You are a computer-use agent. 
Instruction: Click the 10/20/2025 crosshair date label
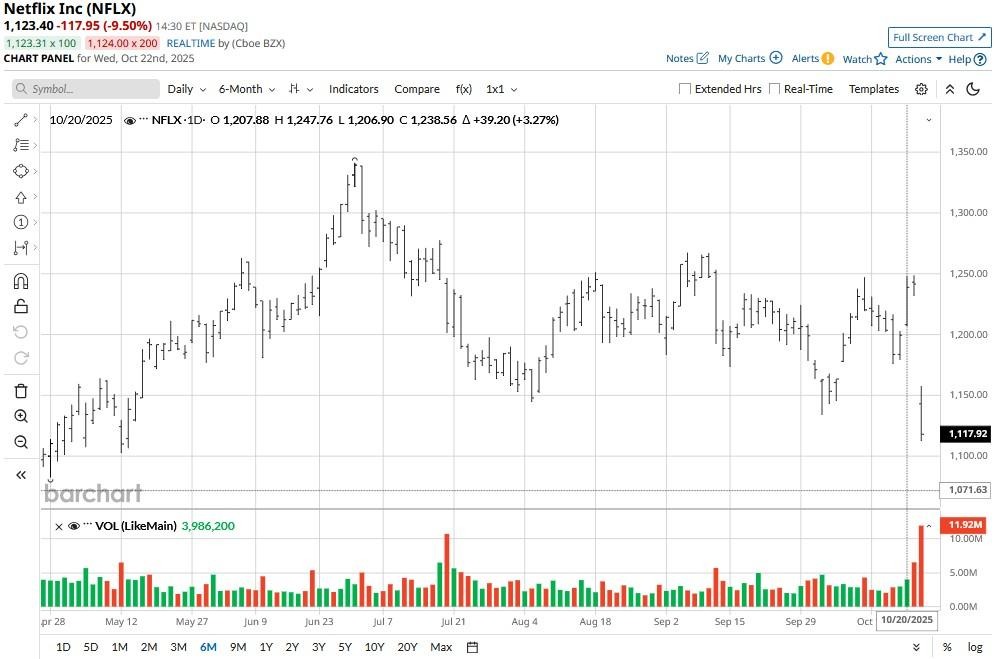click(x=907, y=620)
